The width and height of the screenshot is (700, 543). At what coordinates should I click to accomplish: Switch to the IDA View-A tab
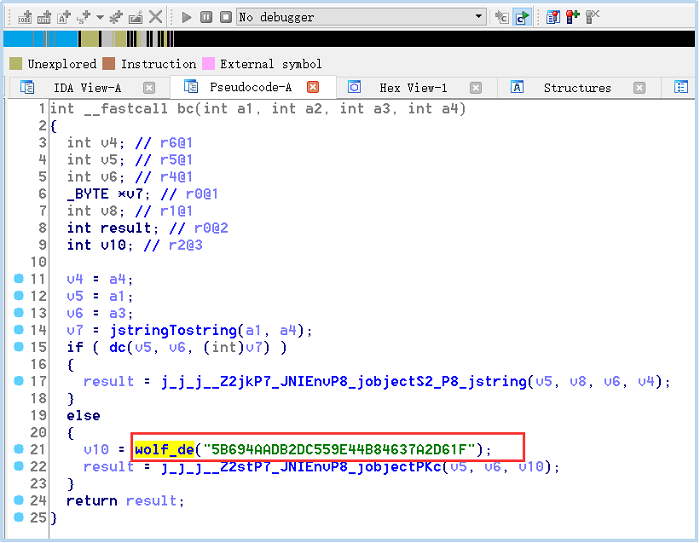(88, 88)
